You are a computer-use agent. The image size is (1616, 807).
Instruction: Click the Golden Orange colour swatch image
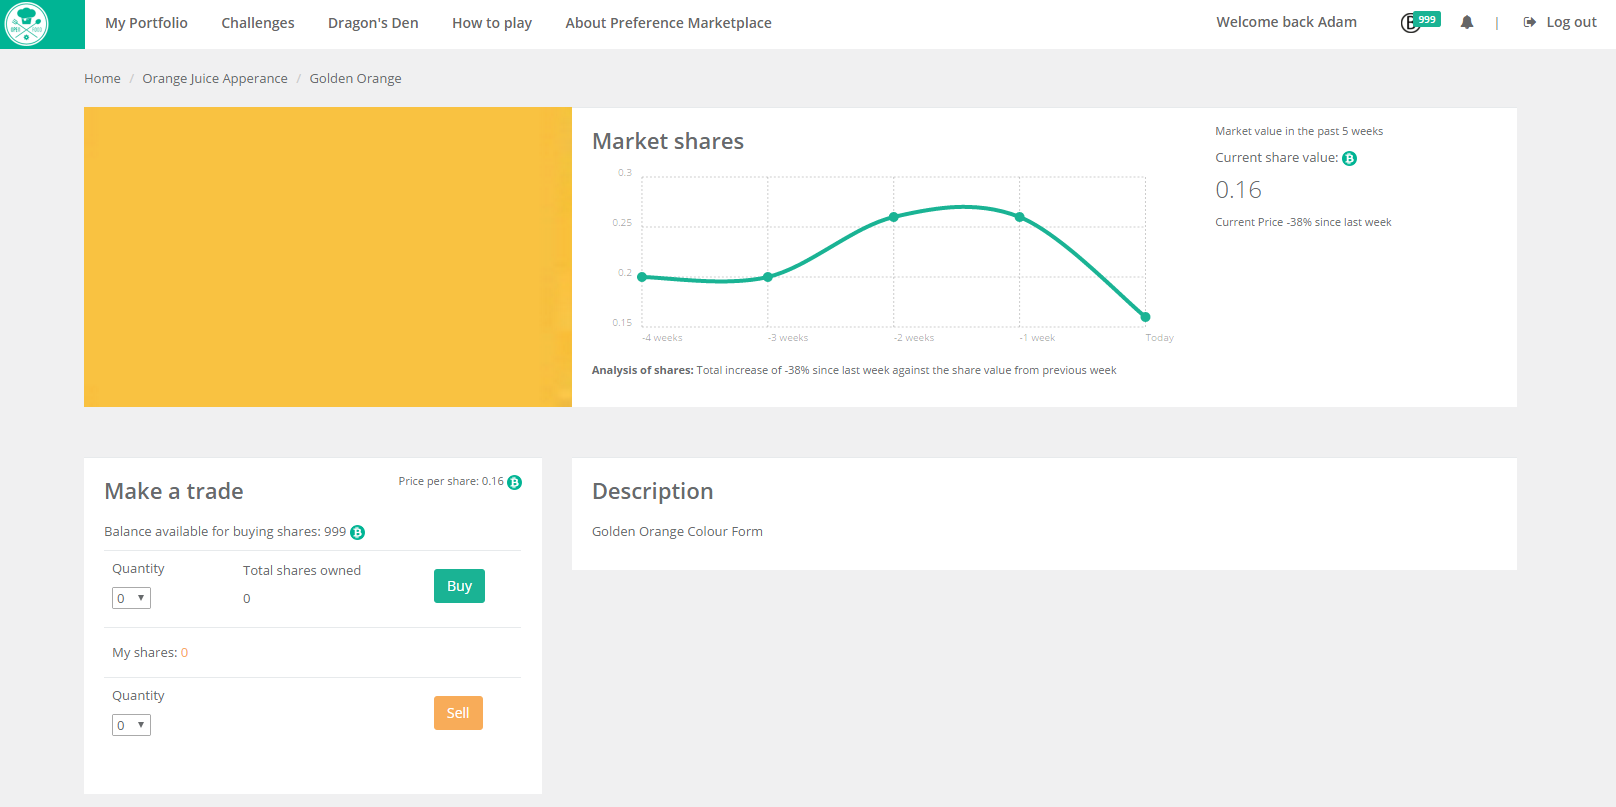327,257
